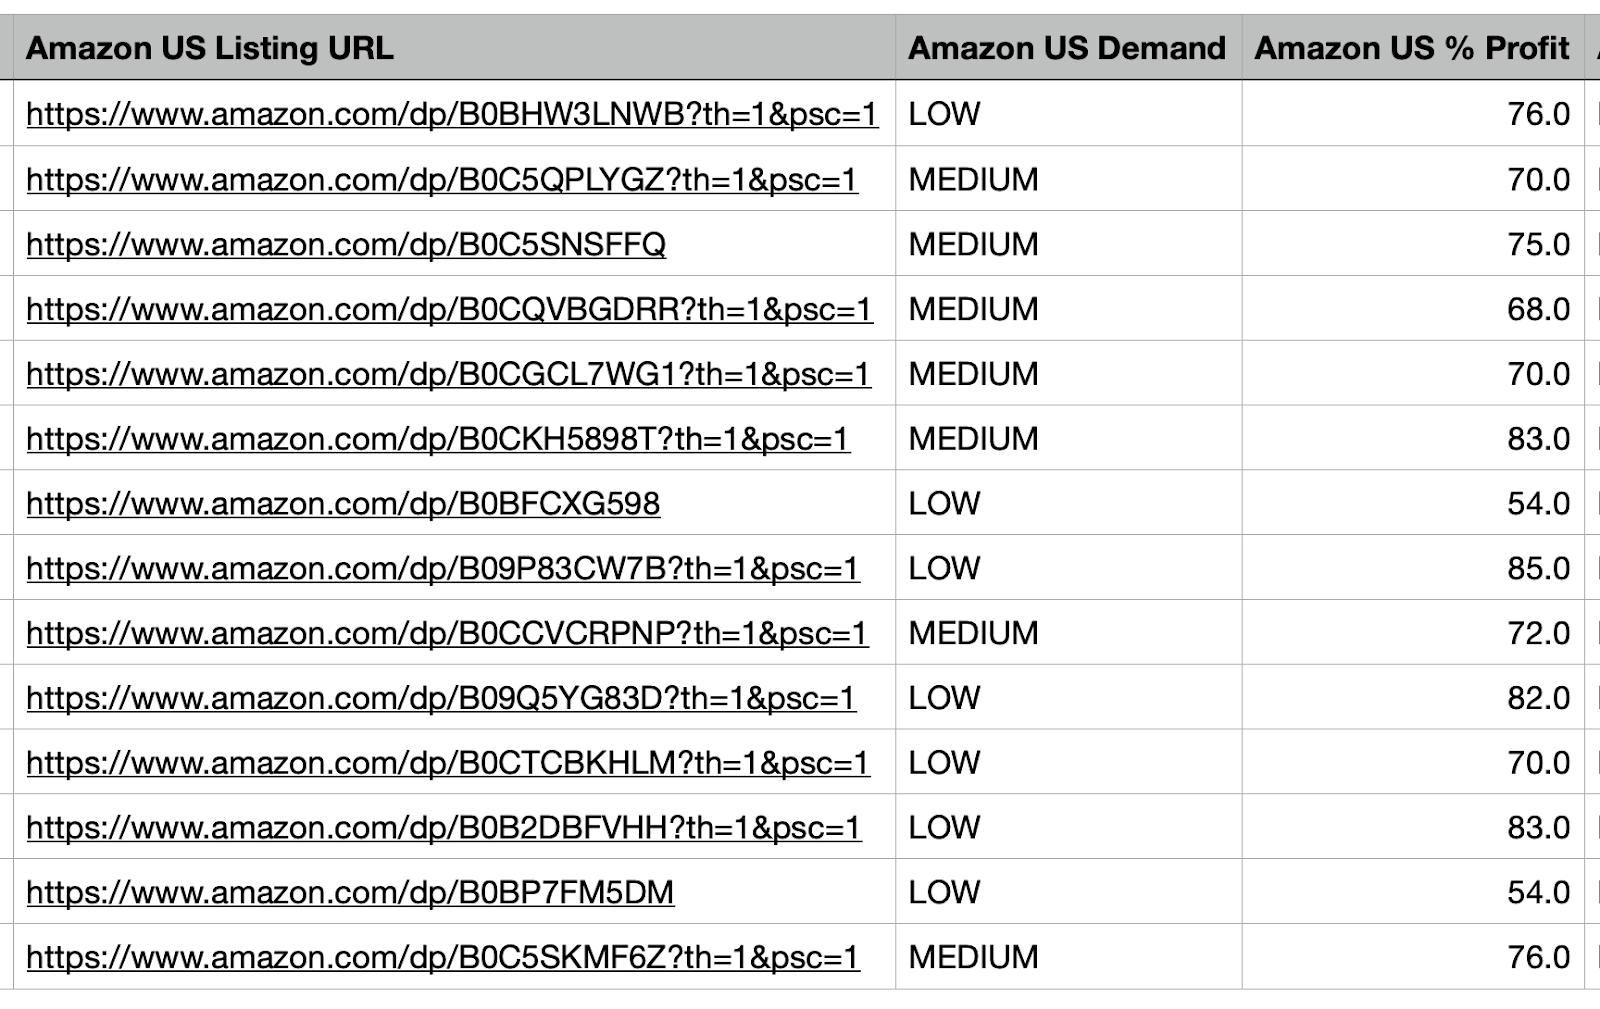
Task: Follow the B0BFCXG598 listing link
Action: point(343,504)
